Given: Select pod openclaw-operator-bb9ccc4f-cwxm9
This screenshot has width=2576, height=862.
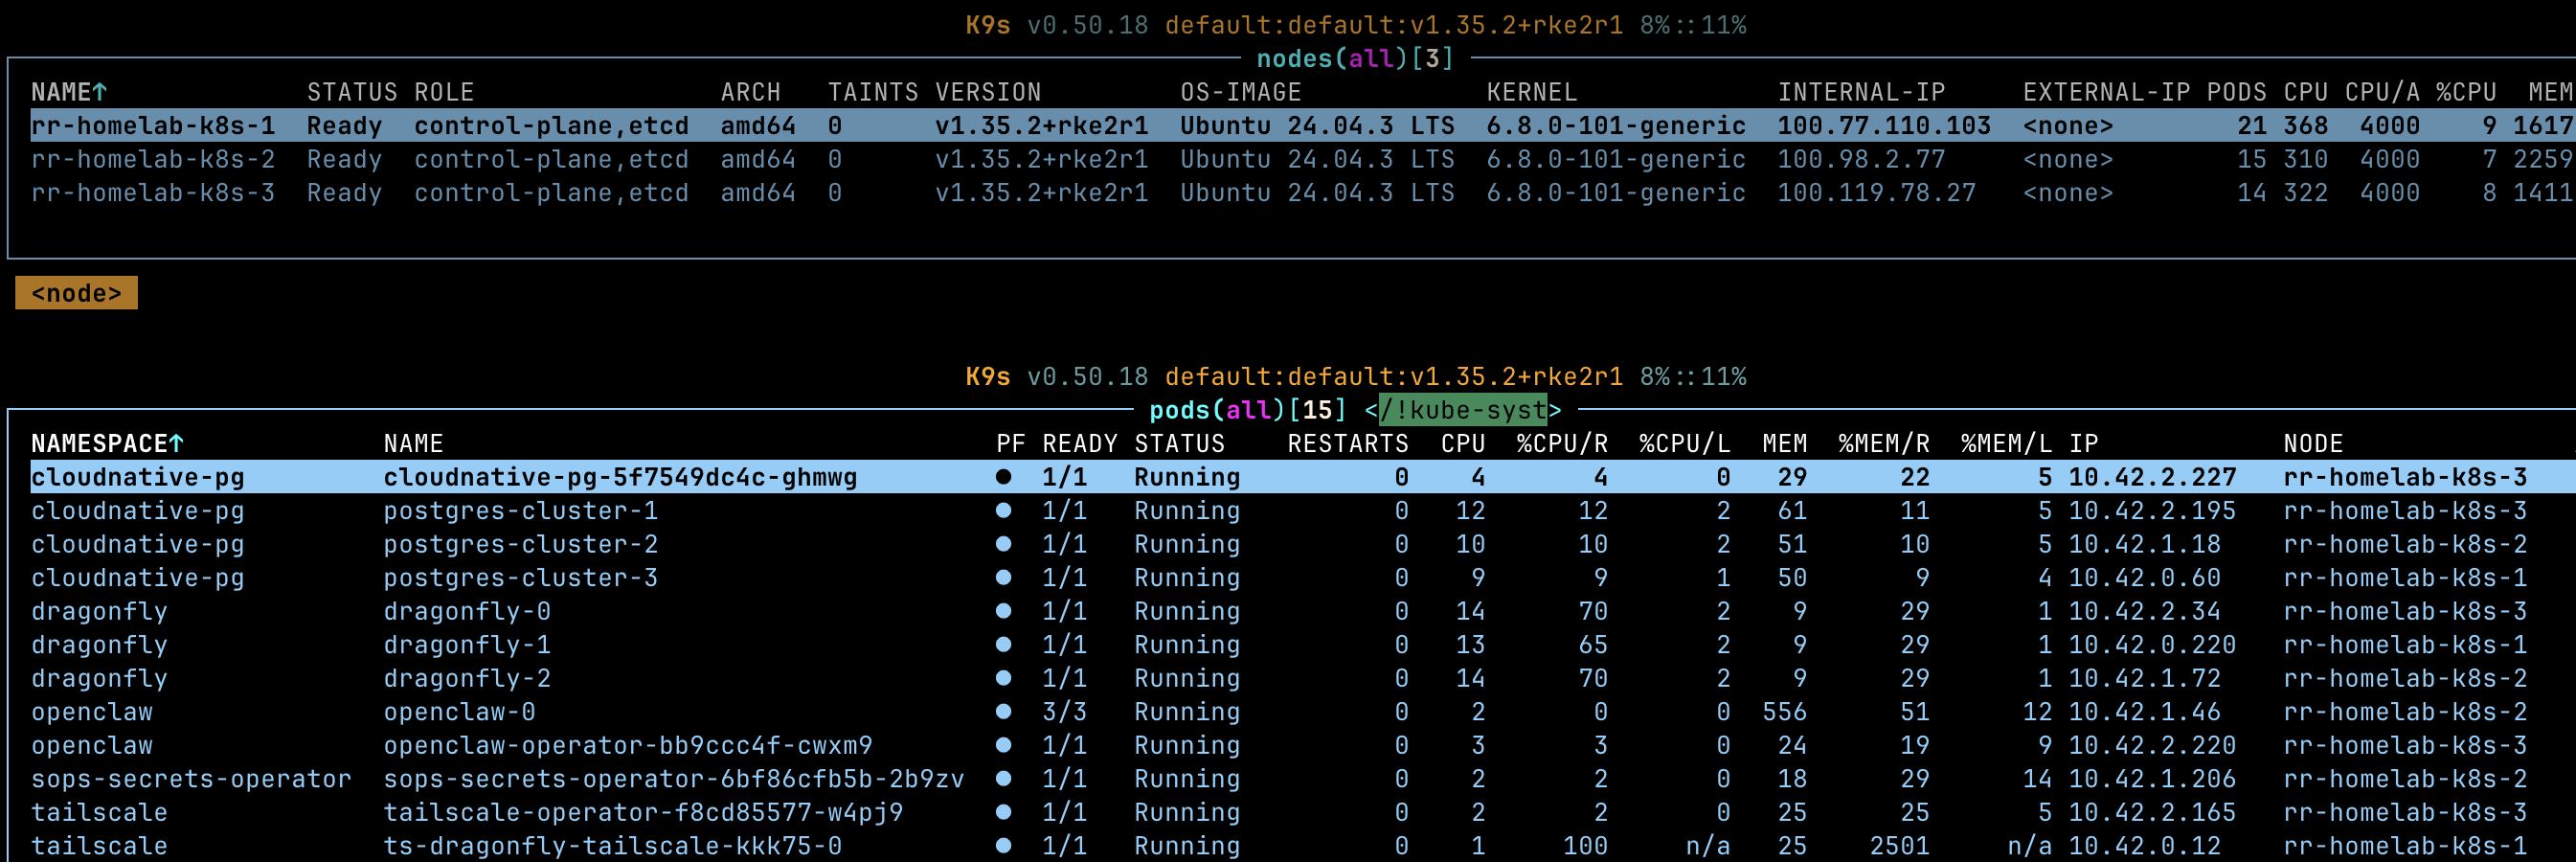Looking at the screenshot, I should 1303,745.
